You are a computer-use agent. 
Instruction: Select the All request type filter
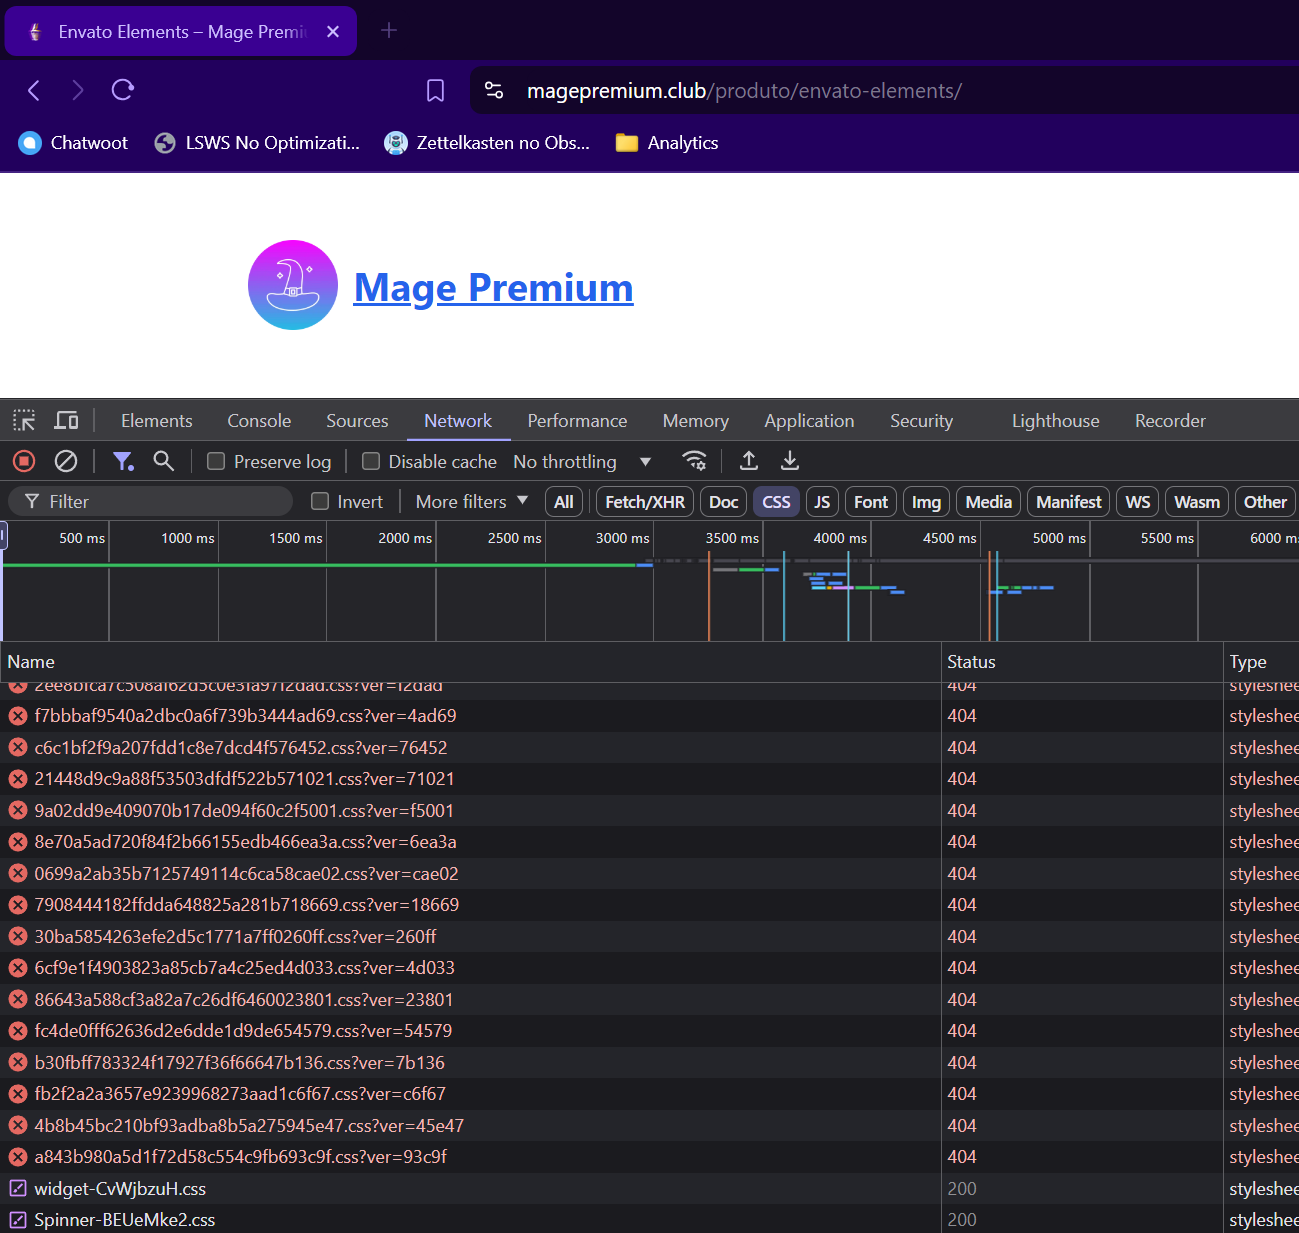coord(564,502)
